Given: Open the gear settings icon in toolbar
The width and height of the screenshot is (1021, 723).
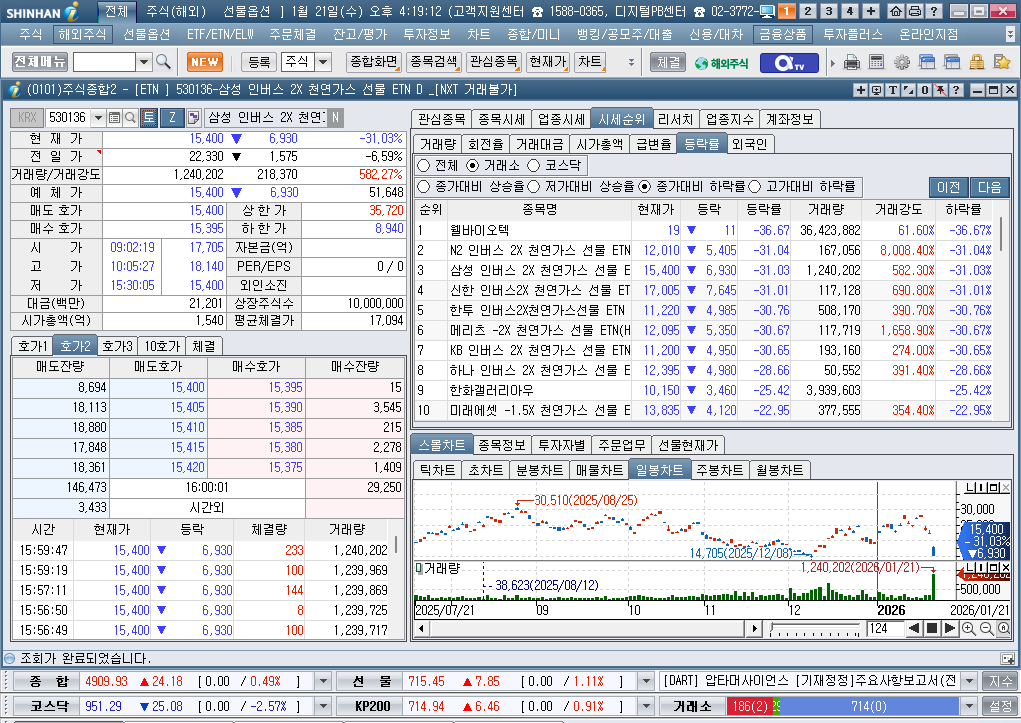Looking at the screenshot, I should click(x=902, y=63).
